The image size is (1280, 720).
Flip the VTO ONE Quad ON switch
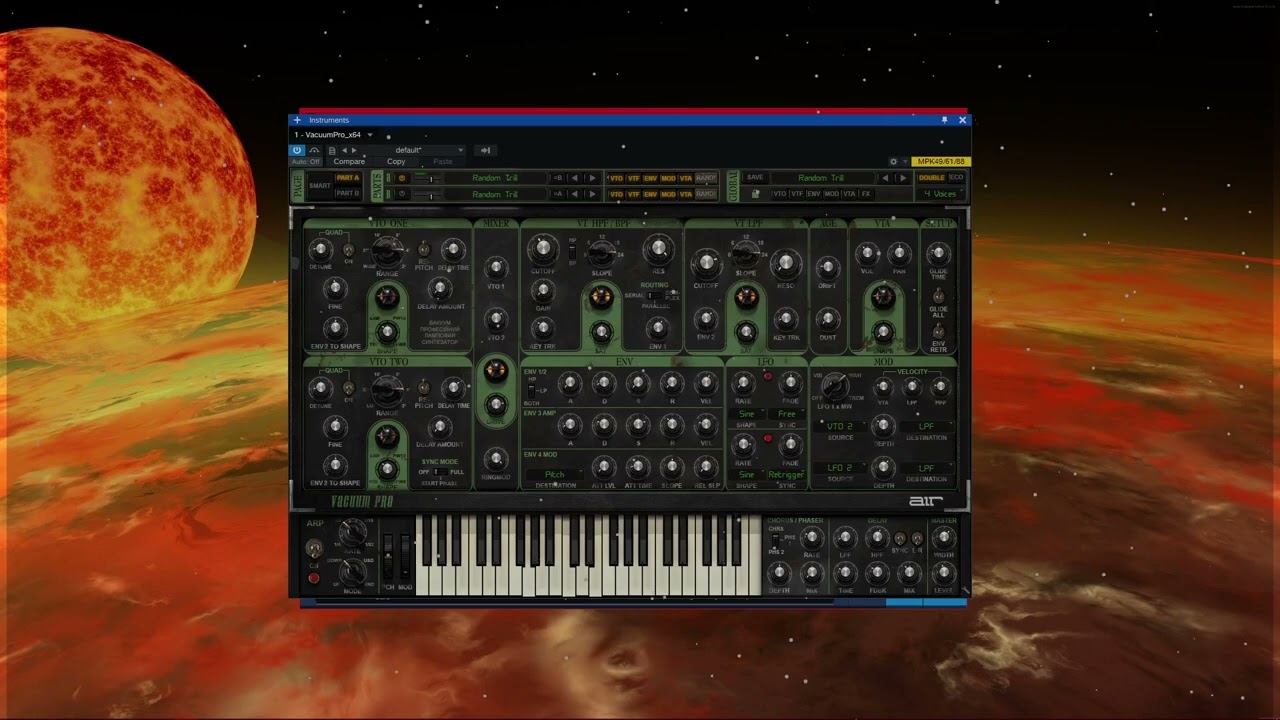(348, 250)
